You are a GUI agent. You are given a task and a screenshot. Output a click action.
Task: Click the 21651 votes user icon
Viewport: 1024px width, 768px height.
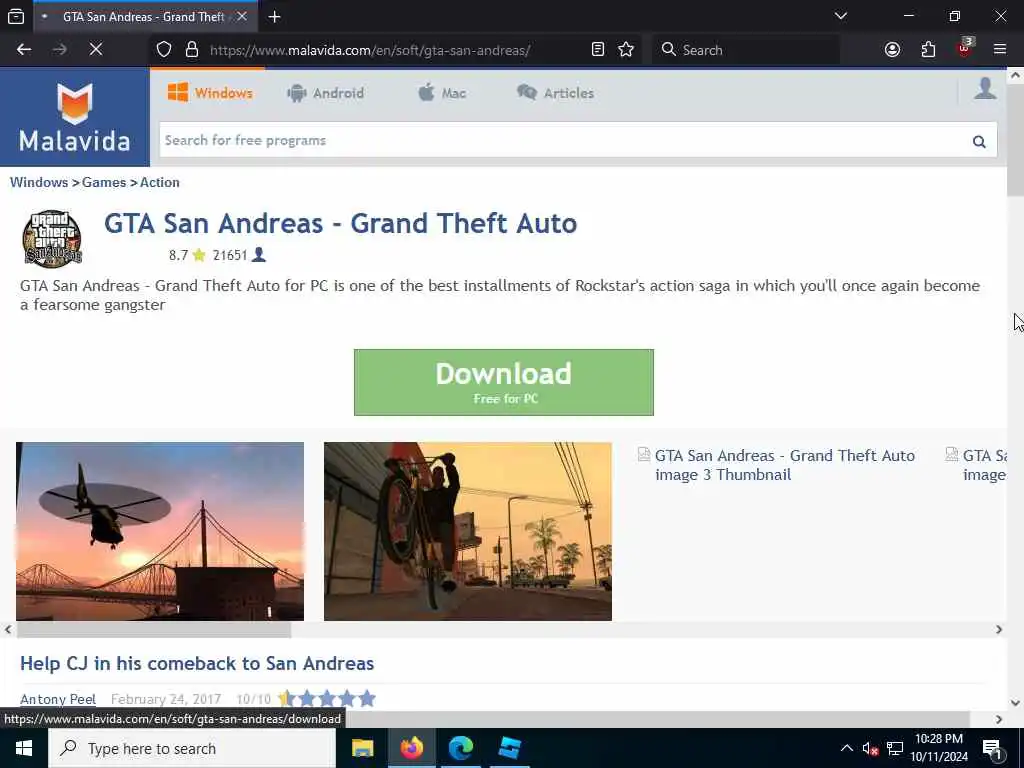(259, 255)
